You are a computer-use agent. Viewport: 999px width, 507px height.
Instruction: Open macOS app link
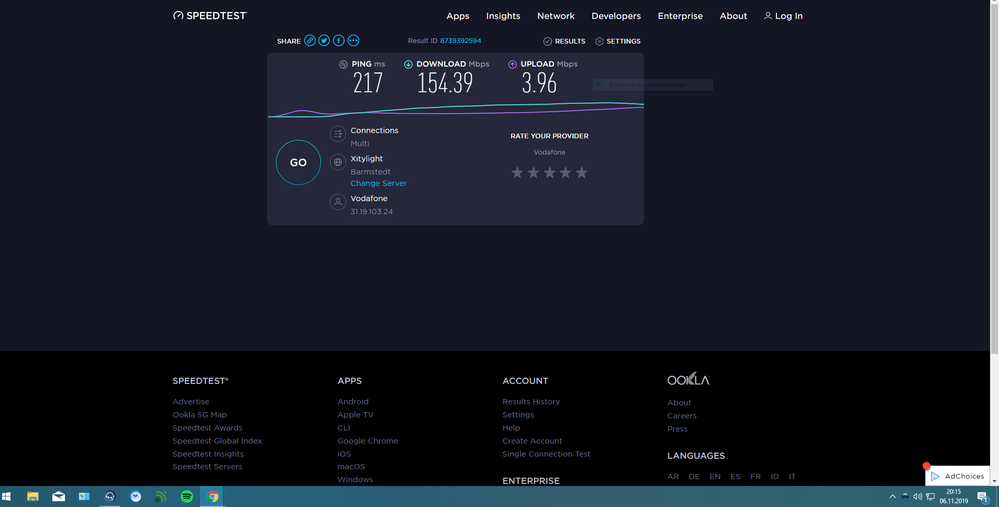(x=351, y=467)
